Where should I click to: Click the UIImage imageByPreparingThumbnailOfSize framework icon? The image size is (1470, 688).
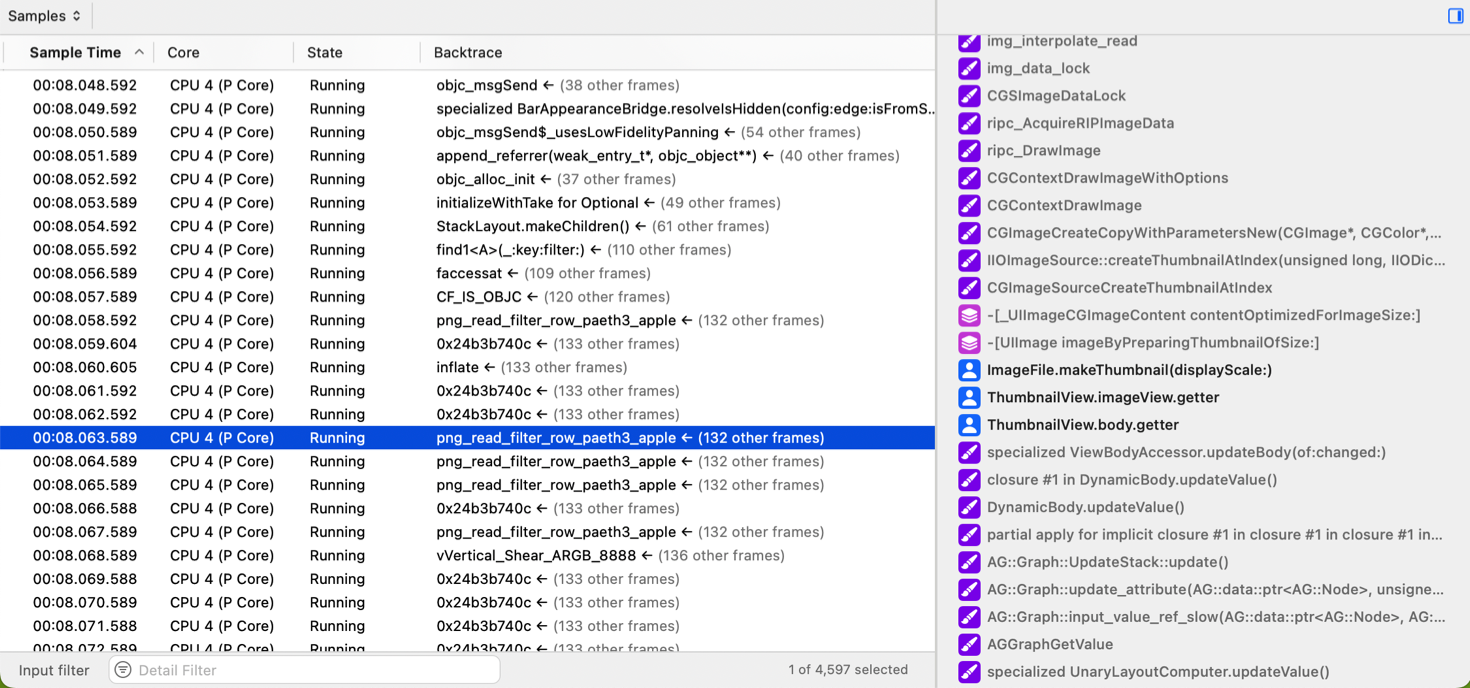pos(969,342)
